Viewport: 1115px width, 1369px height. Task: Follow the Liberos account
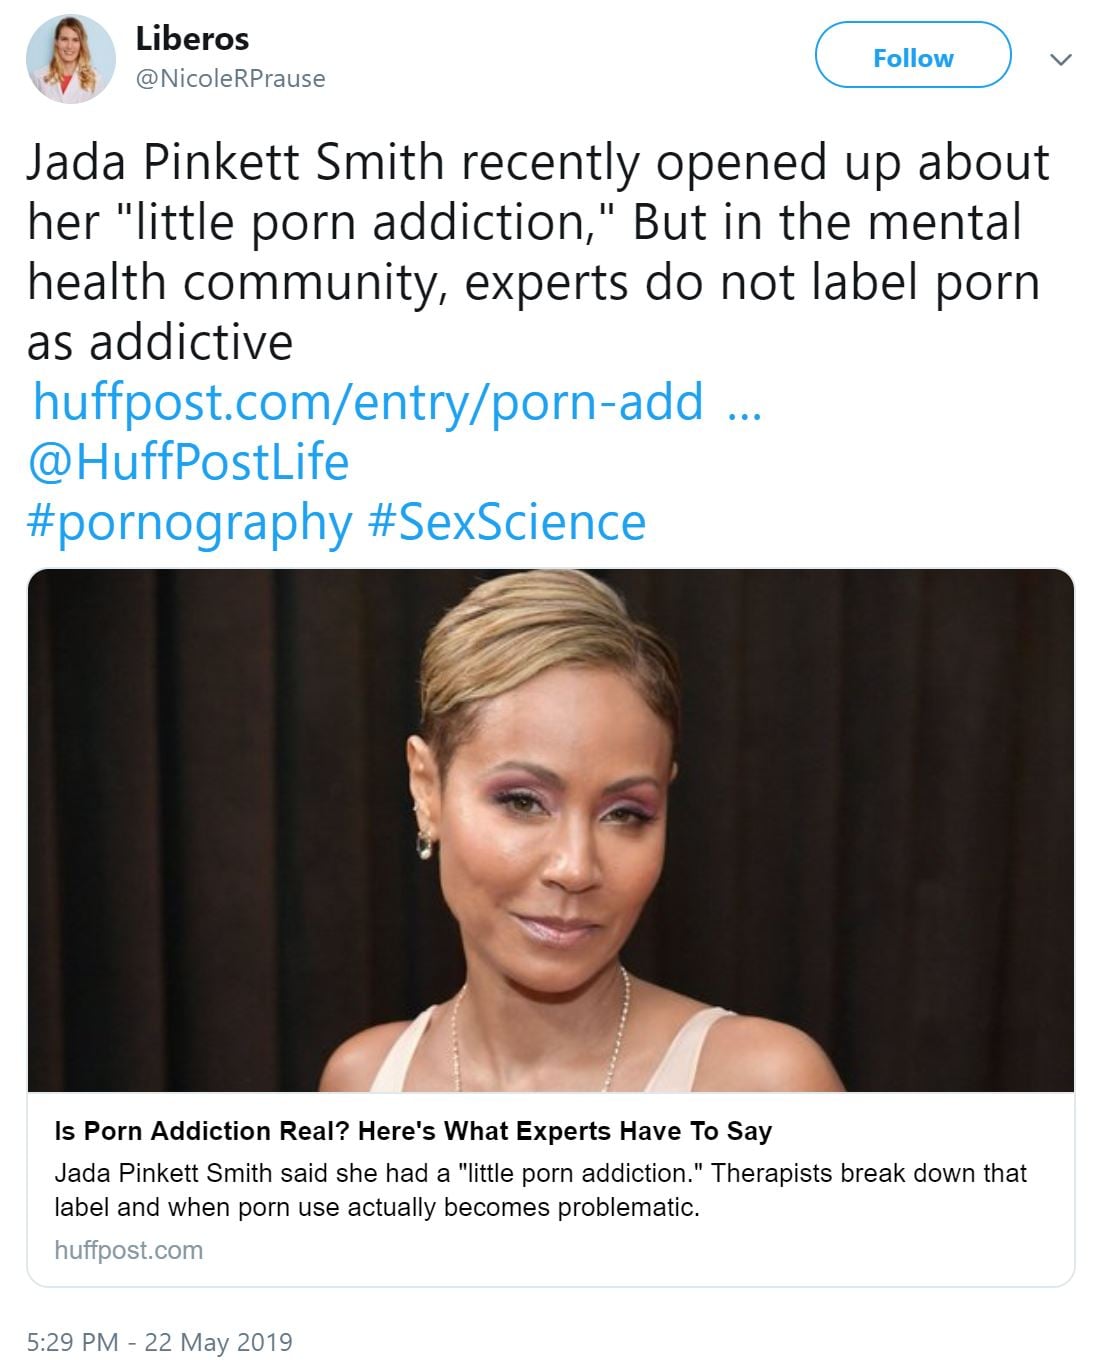click(x=912, y=58)
